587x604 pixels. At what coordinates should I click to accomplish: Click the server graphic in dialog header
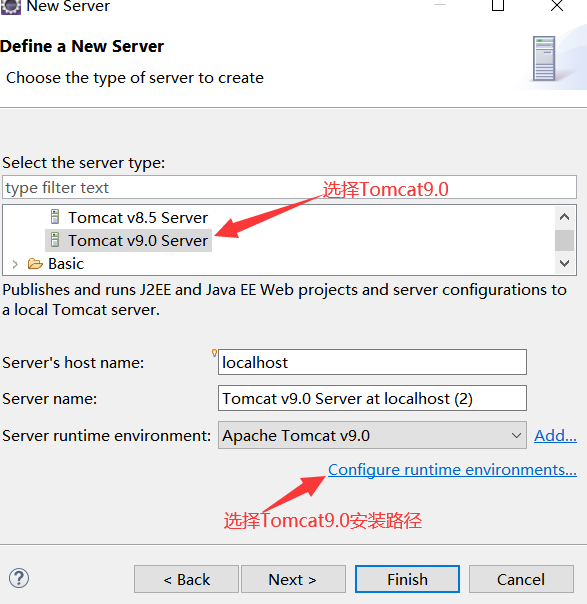544,58
